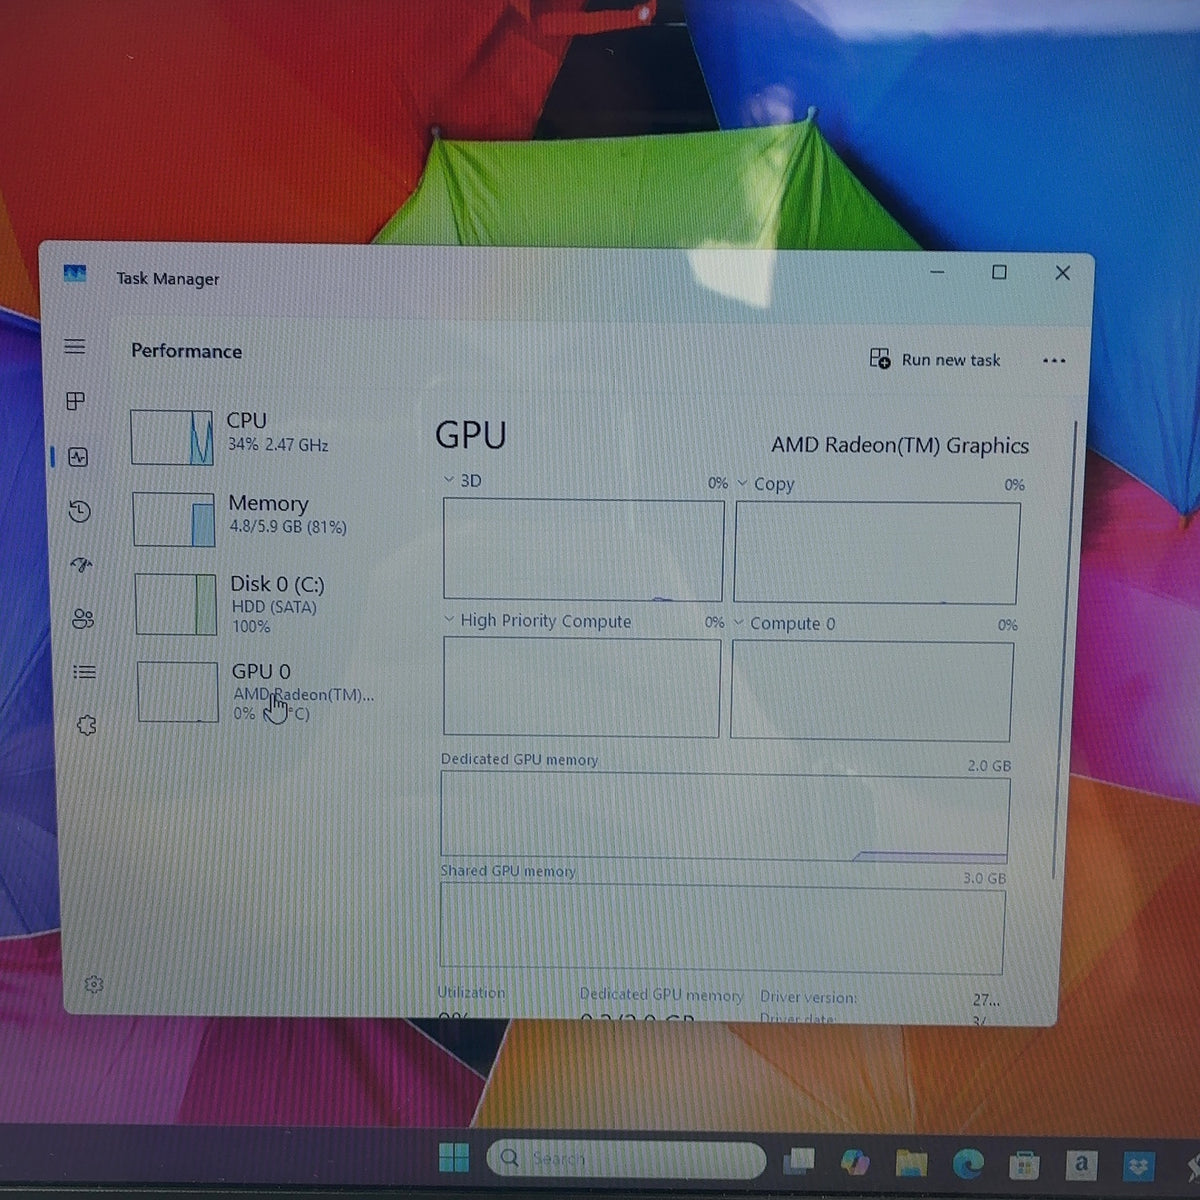This screenshot has height=1200, width=1200.
Task: Click the Task Manager app icon in title bar
Action: pos(75,274)
